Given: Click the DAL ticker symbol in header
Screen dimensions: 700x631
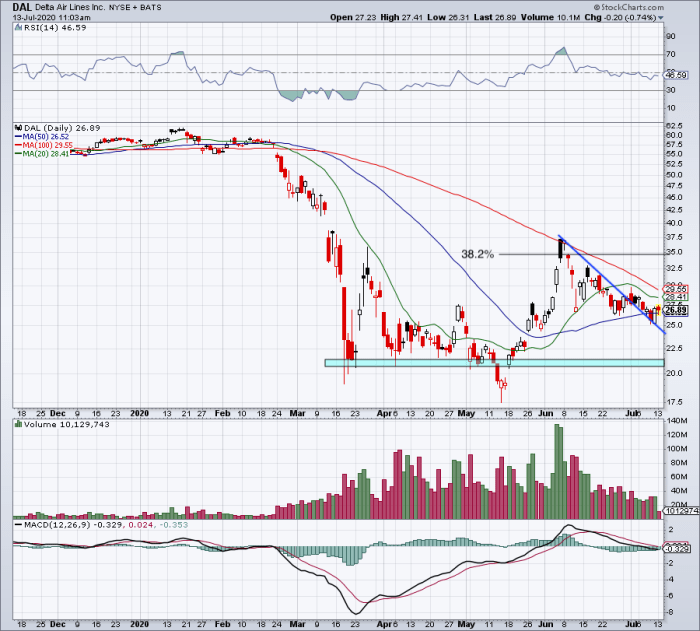Looking at the screenshot, I should pos(22,7).
